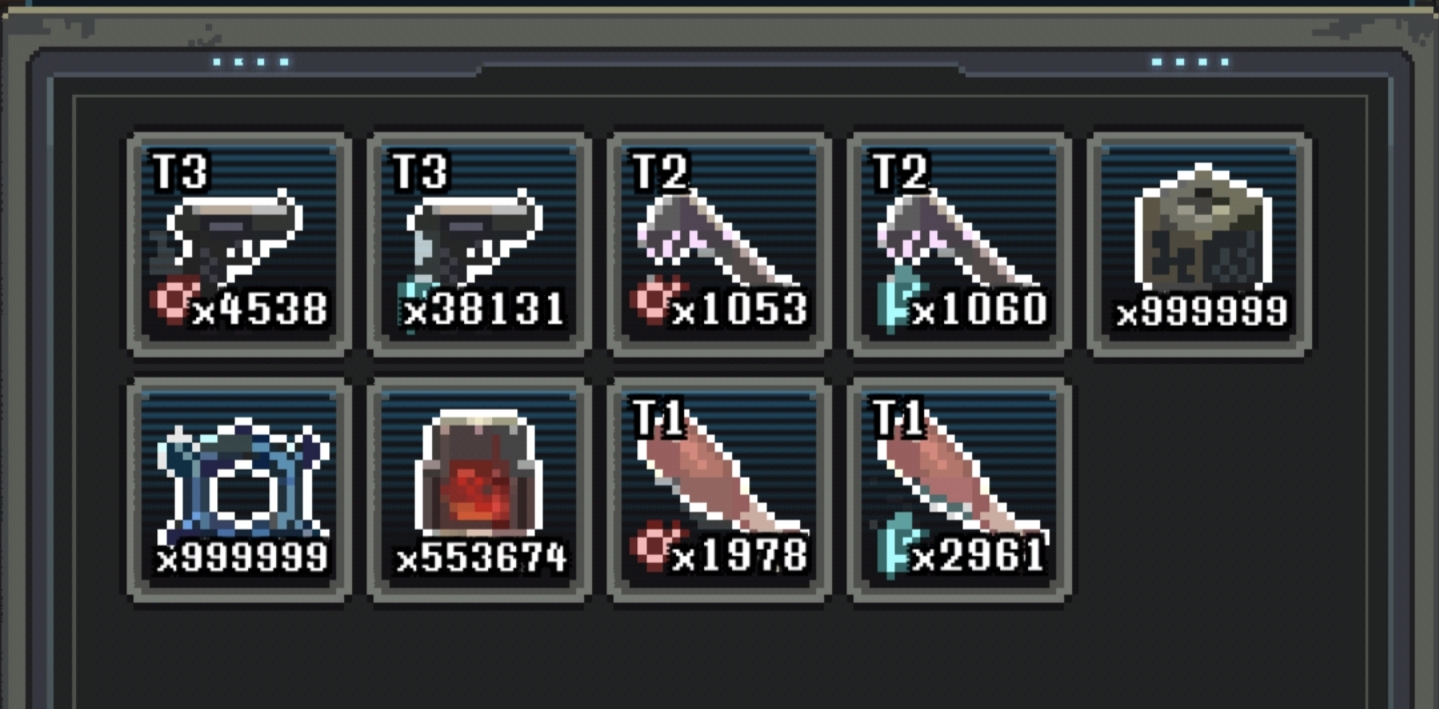Screen dimensions: 1439x709
Task: Select the red glowing furnace item
Action: [480, 491]
